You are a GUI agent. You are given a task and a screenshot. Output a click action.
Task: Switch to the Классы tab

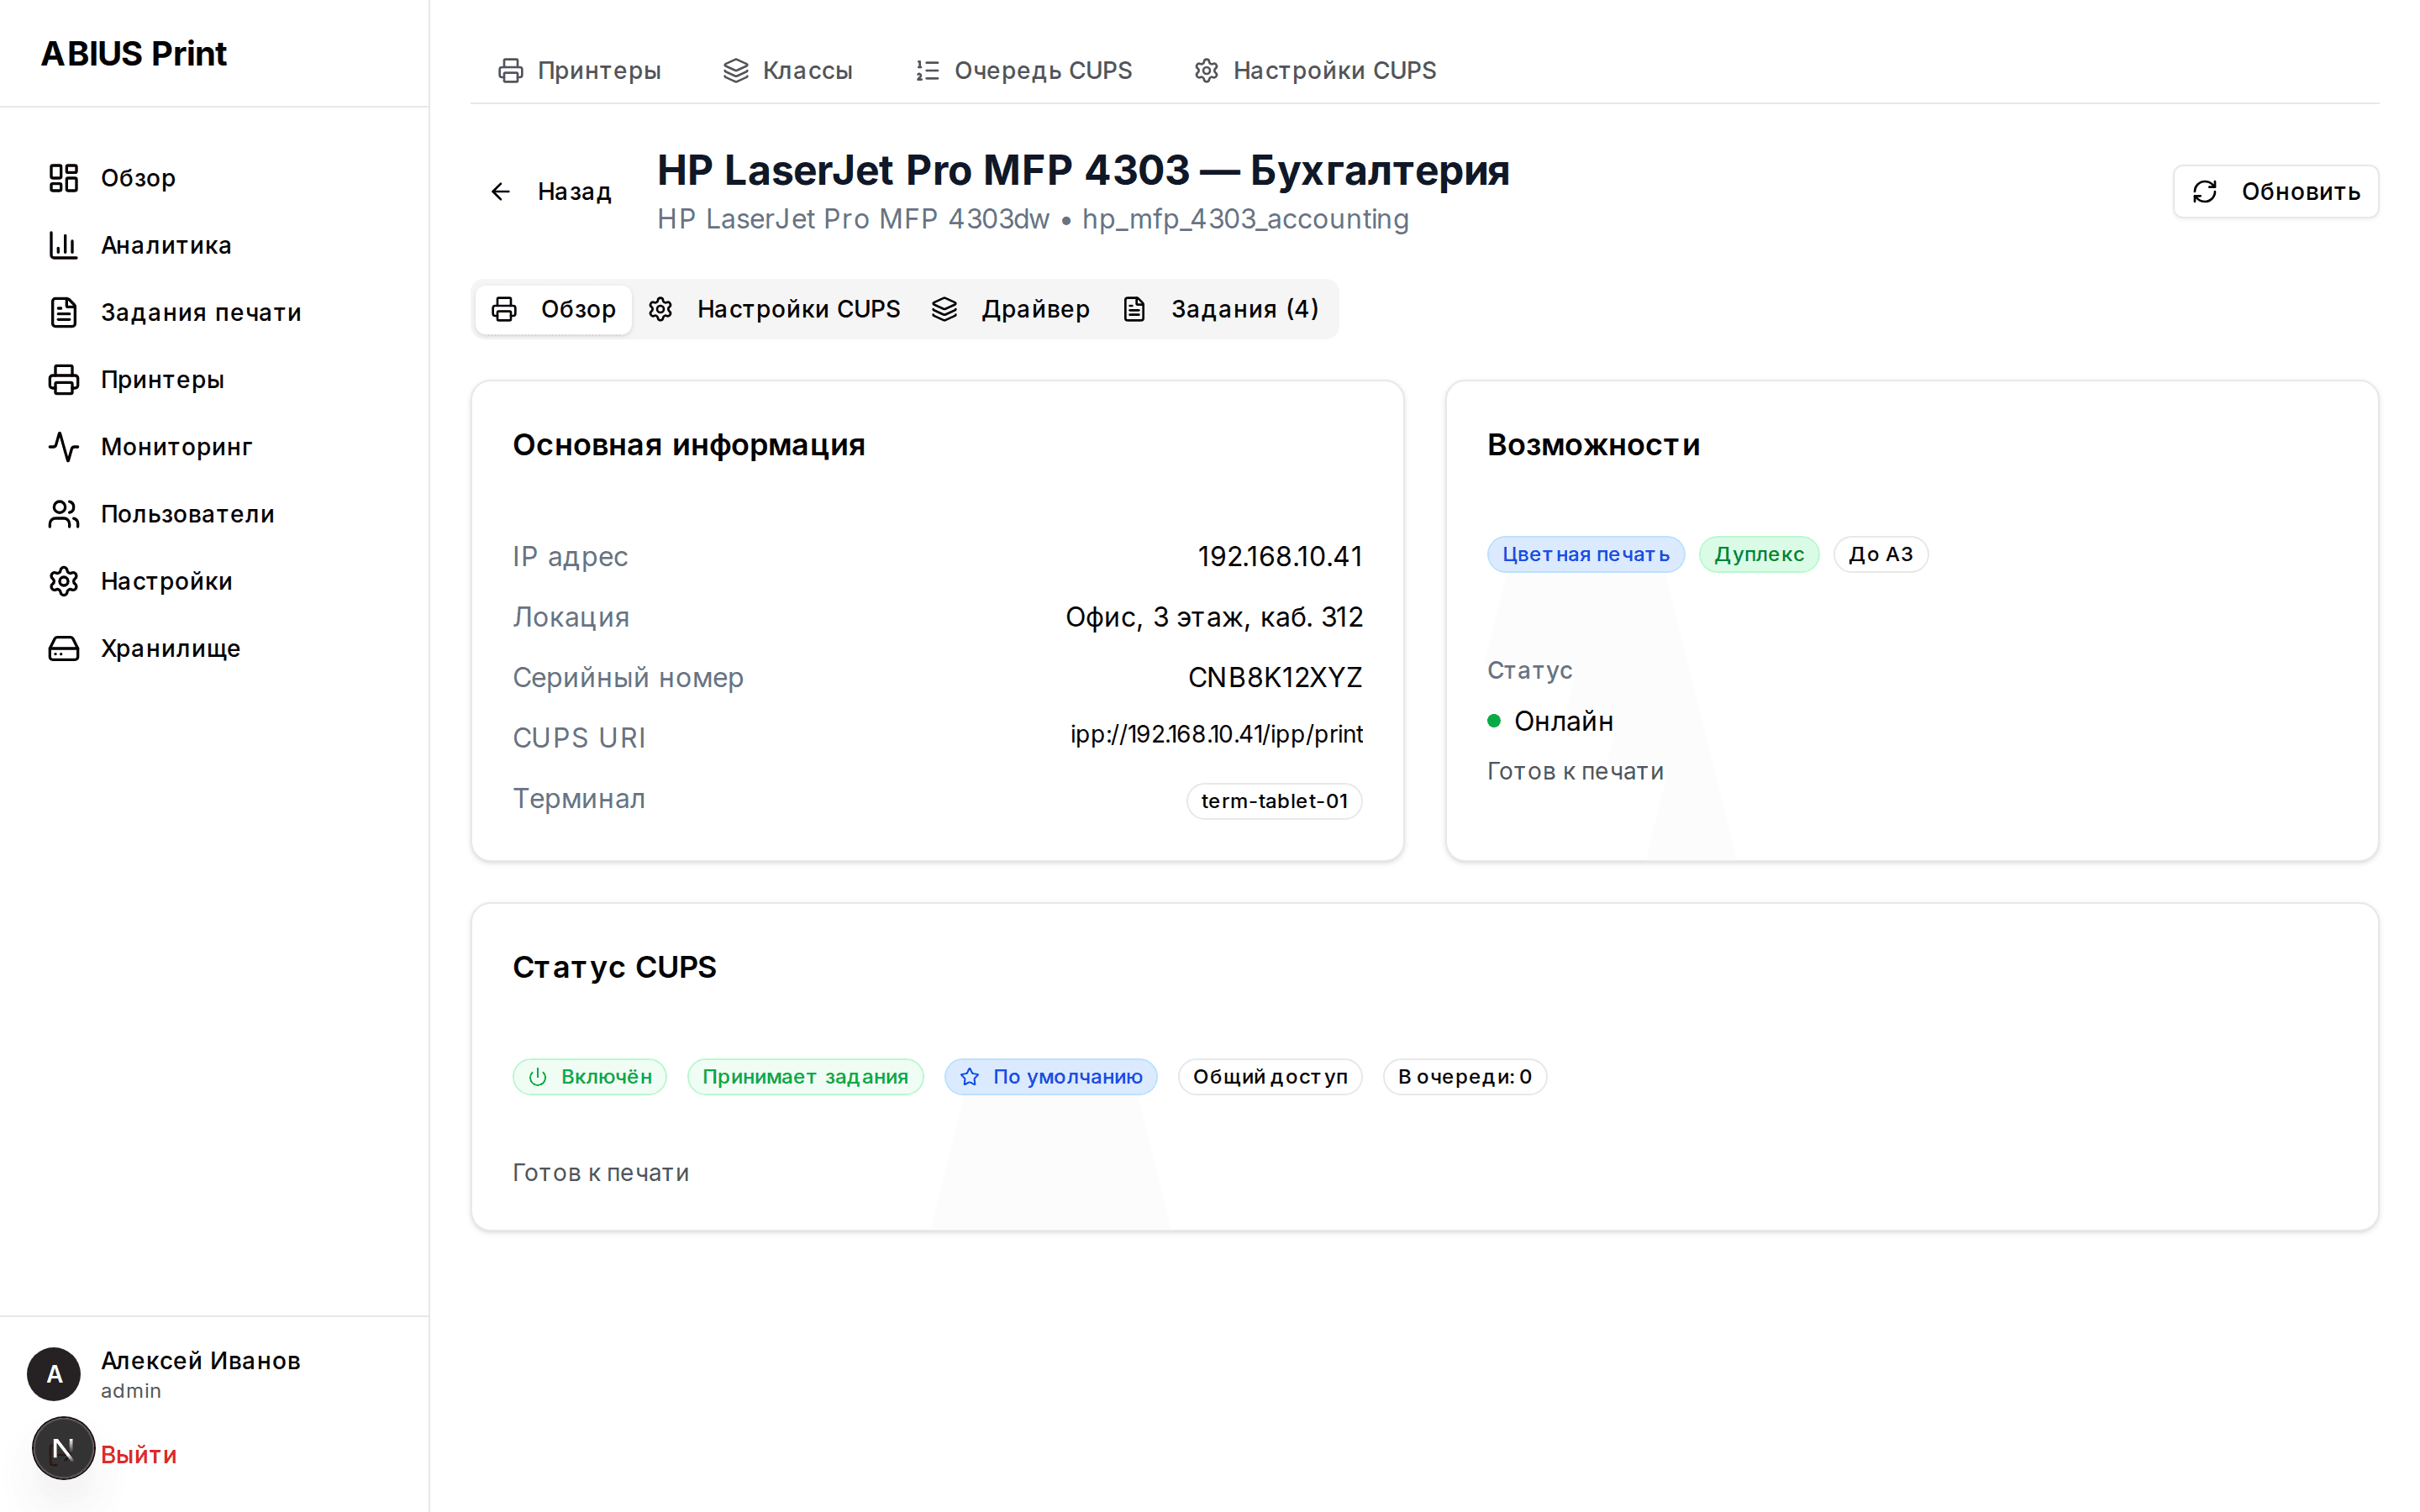[x=787, y=70]
